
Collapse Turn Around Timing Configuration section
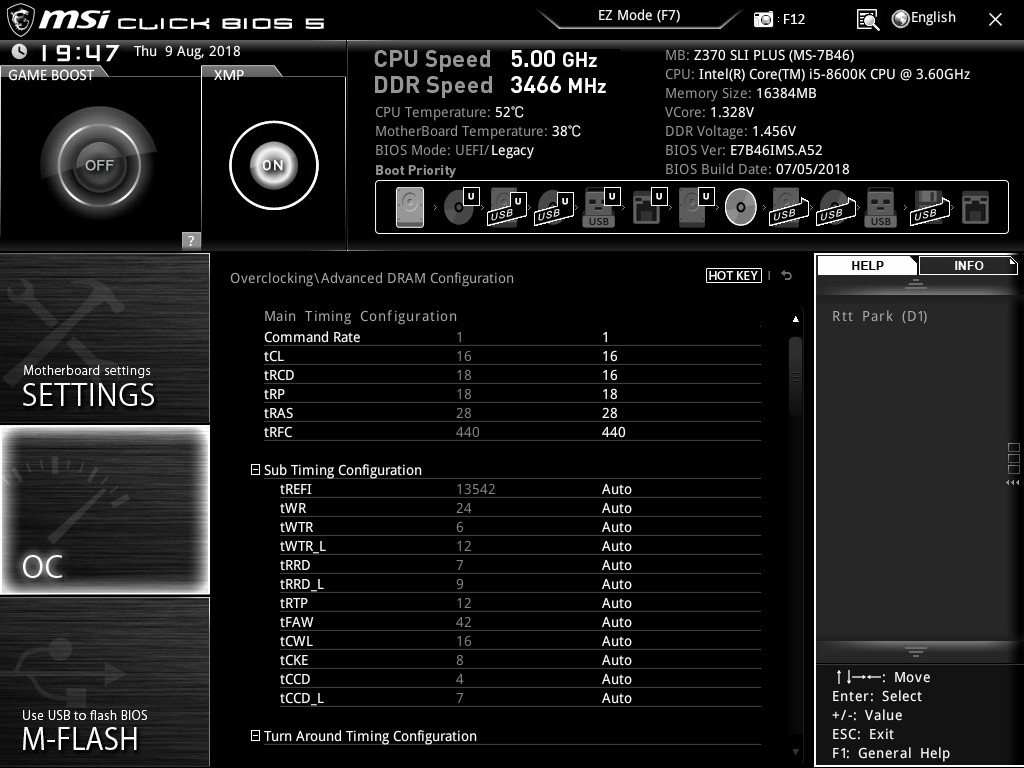(255, 735)
